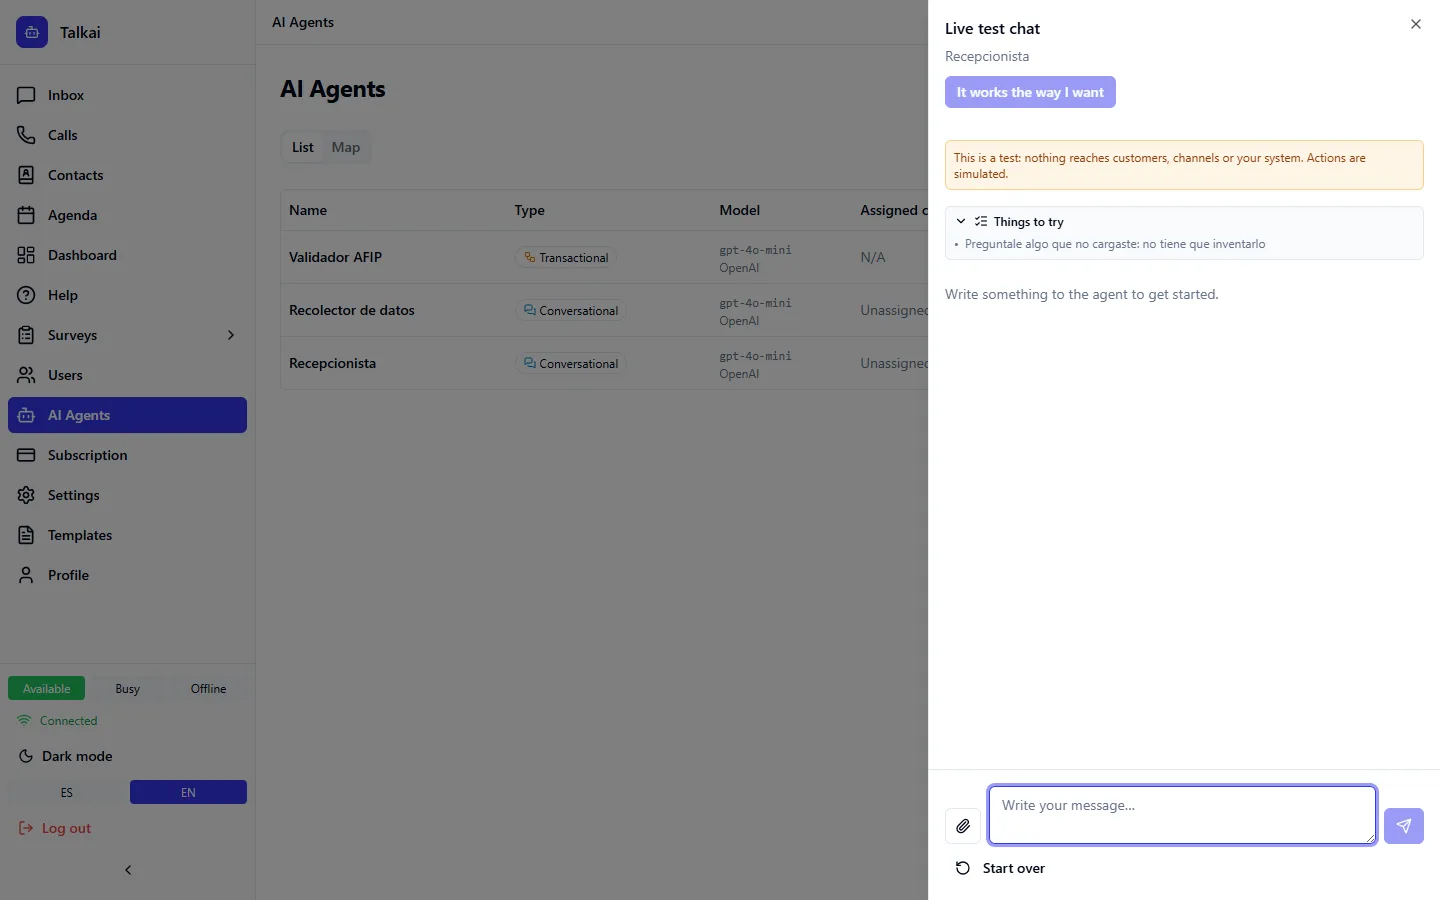The height and width of the screenshot is (900, 1440).
Task: Select the Inbox menu item label
Action: (66, 95)
